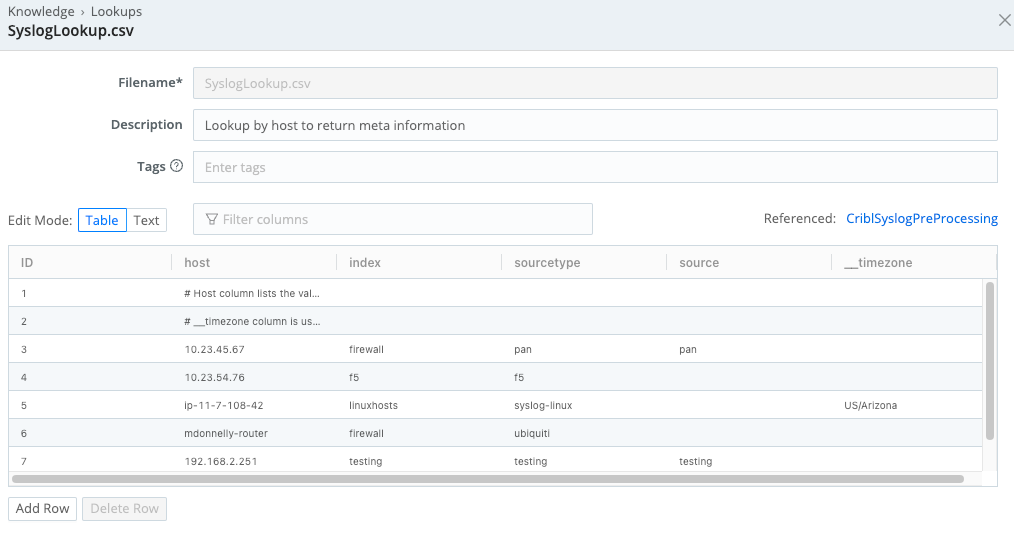This screenshot has width=1014, height=539.
Task: Click the __timezone column header
Action: [x=878, y=263]
